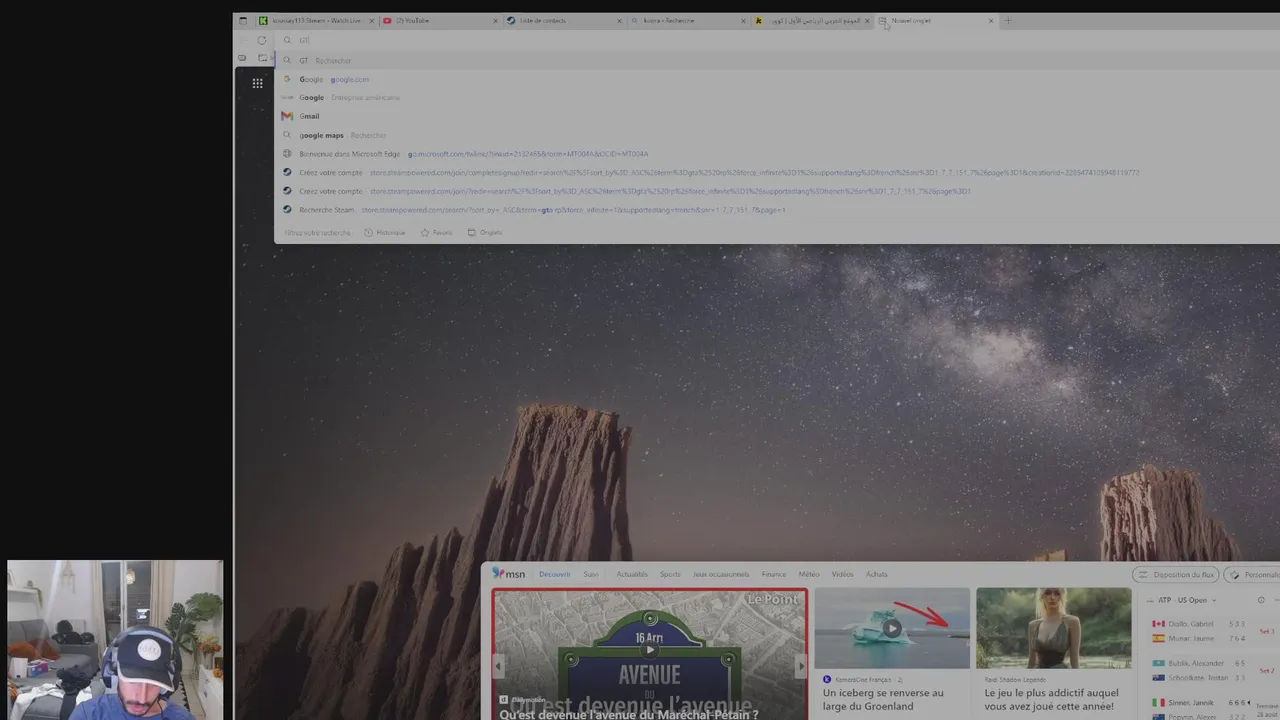Image resolution: width=1280 pixels, height=720 pixels.
Task: Open the iceberg Groenland article headline
Action: [x=883, y=699]
